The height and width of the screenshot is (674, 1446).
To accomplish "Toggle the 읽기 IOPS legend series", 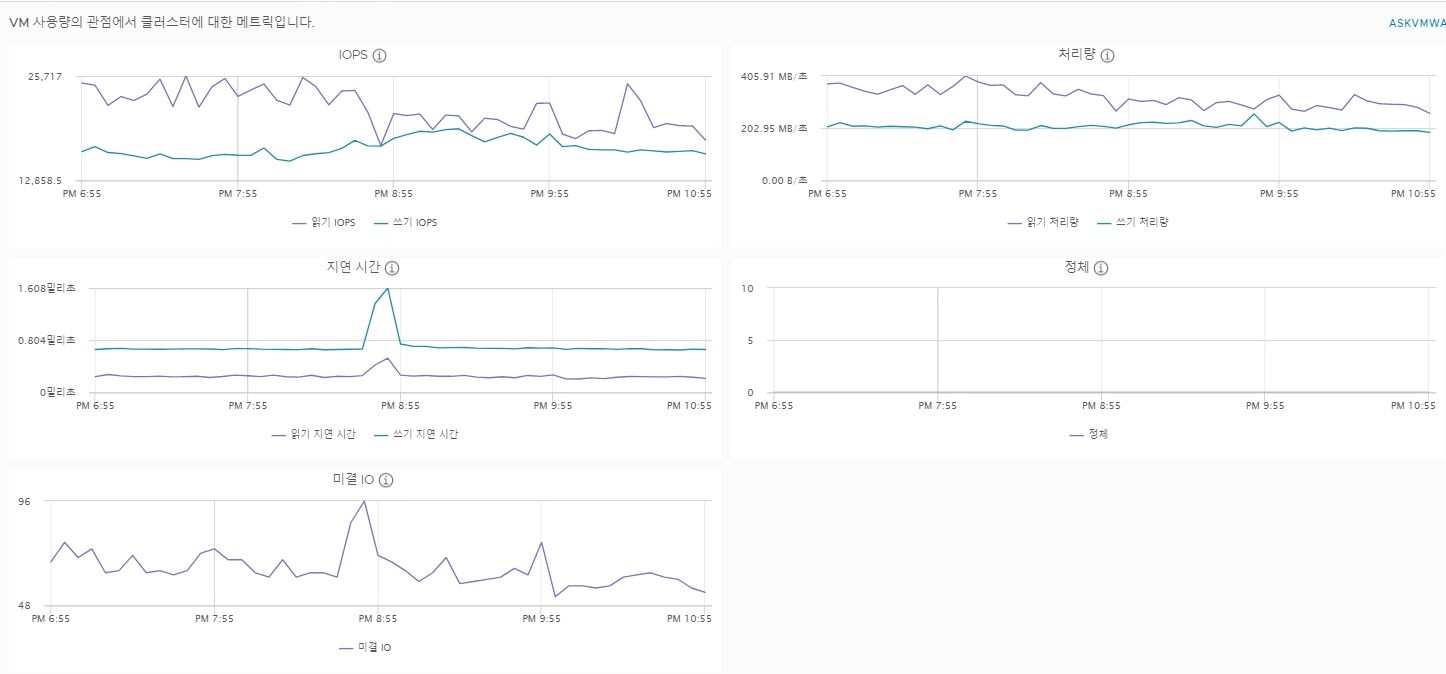I will [x=324, y=222].
